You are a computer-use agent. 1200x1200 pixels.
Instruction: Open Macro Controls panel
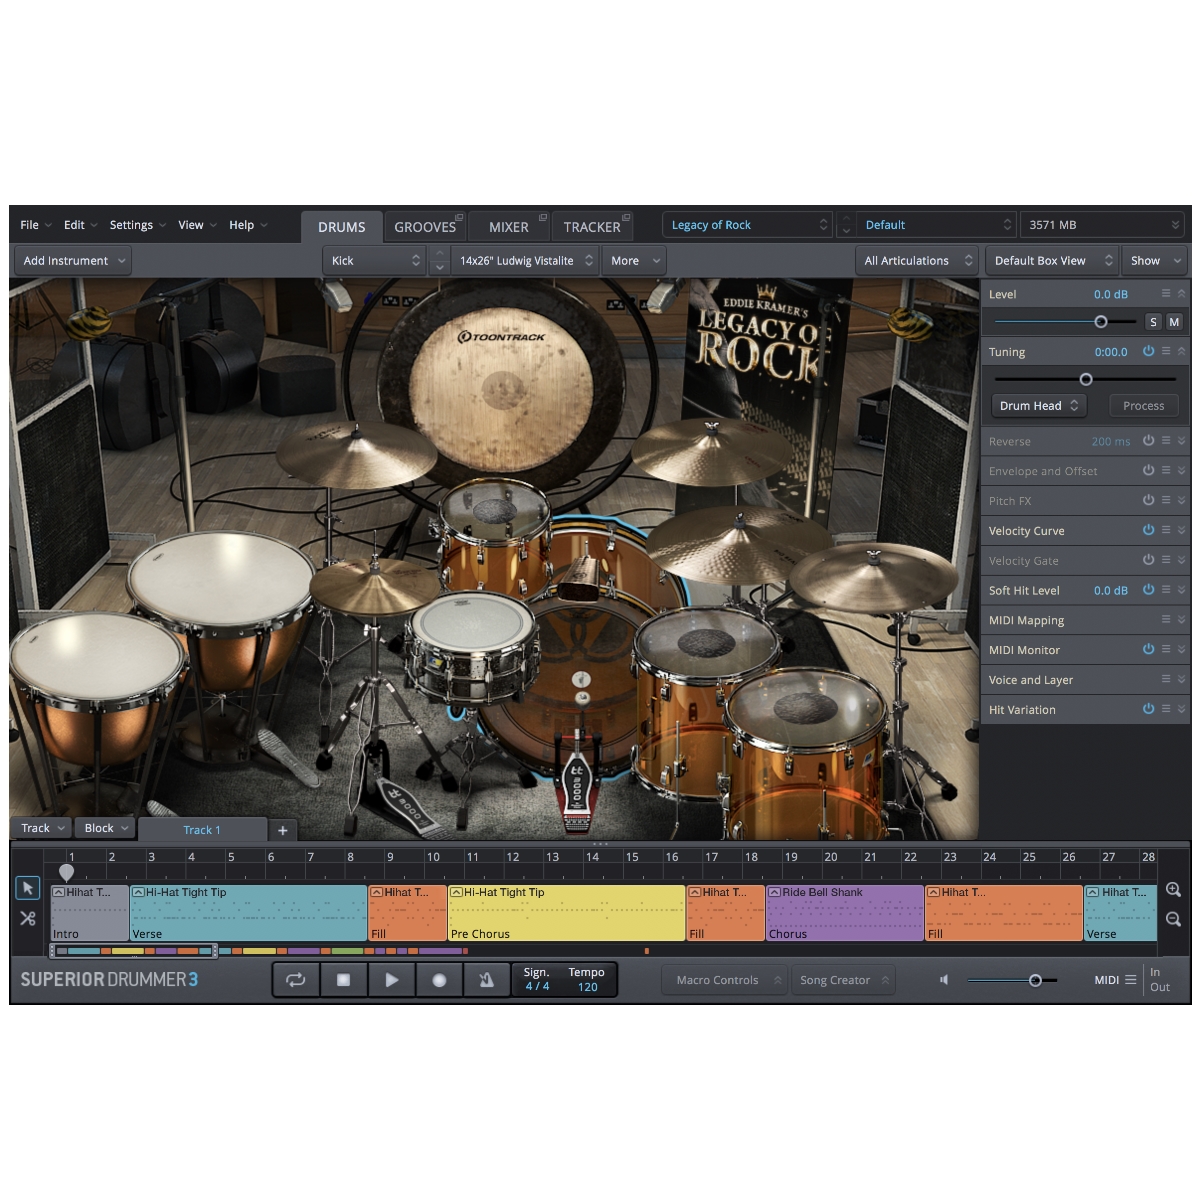pos(724,980)
